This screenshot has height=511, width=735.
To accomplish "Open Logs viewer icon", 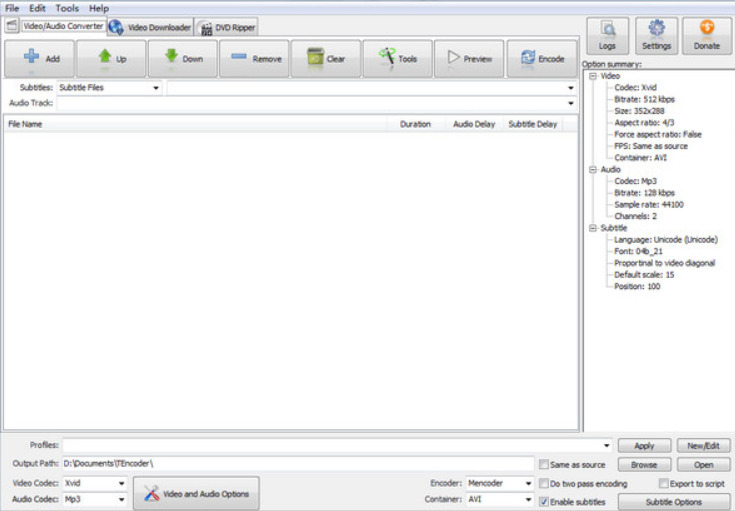I will click(x=608, y=36).
